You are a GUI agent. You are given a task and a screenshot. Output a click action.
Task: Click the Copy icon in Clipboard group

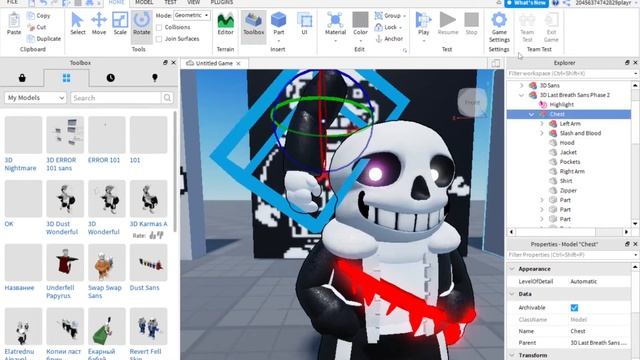(x=31, y=16)
